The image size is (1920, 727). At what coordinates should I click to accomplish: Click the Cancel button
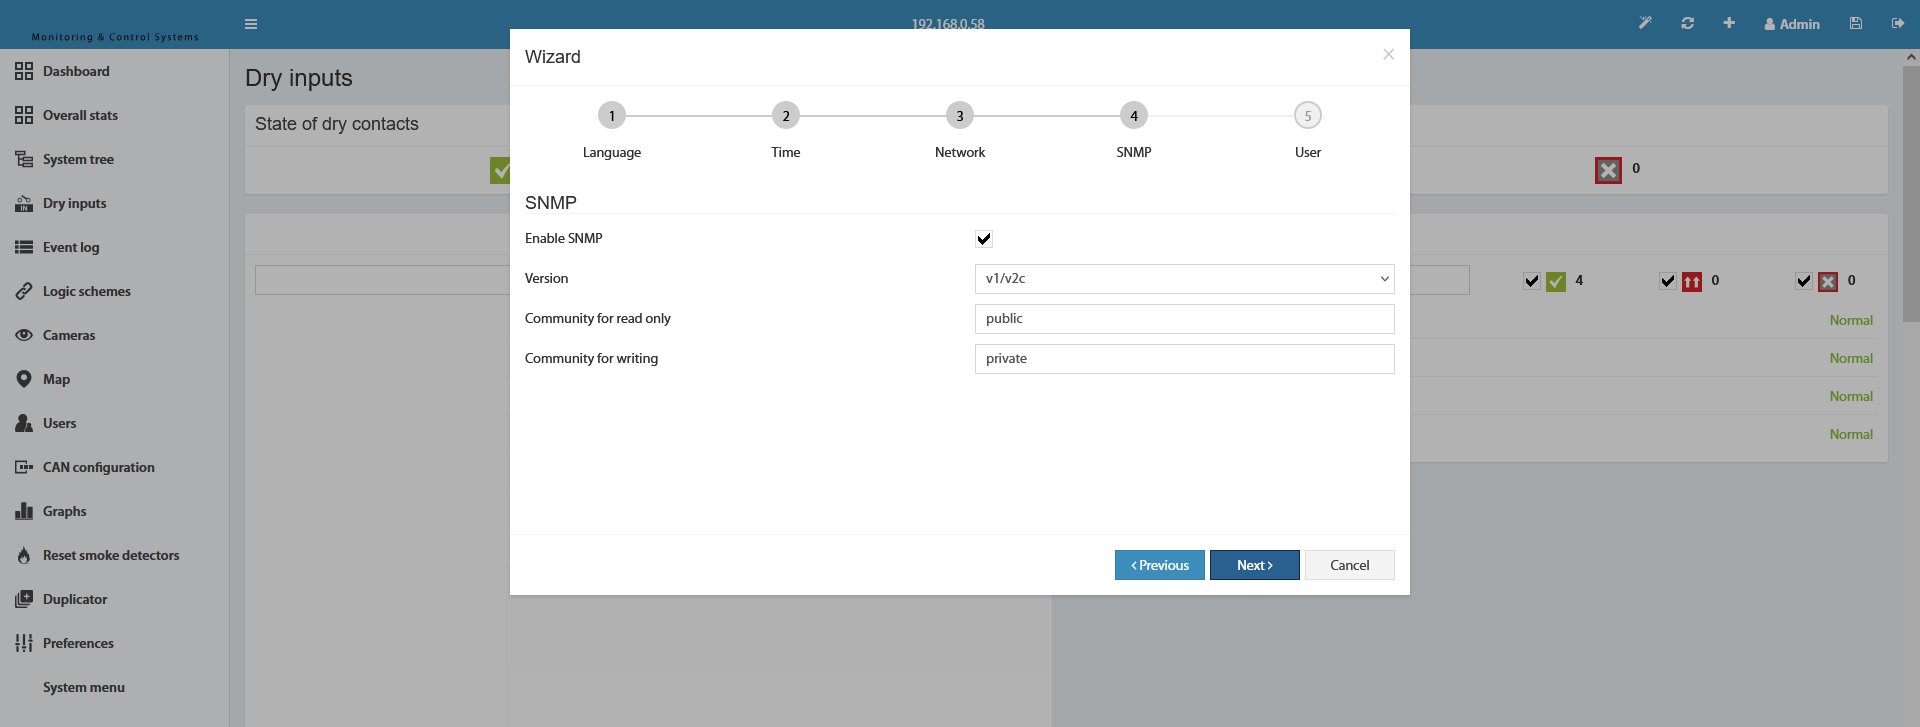(x=1350, y=565)
